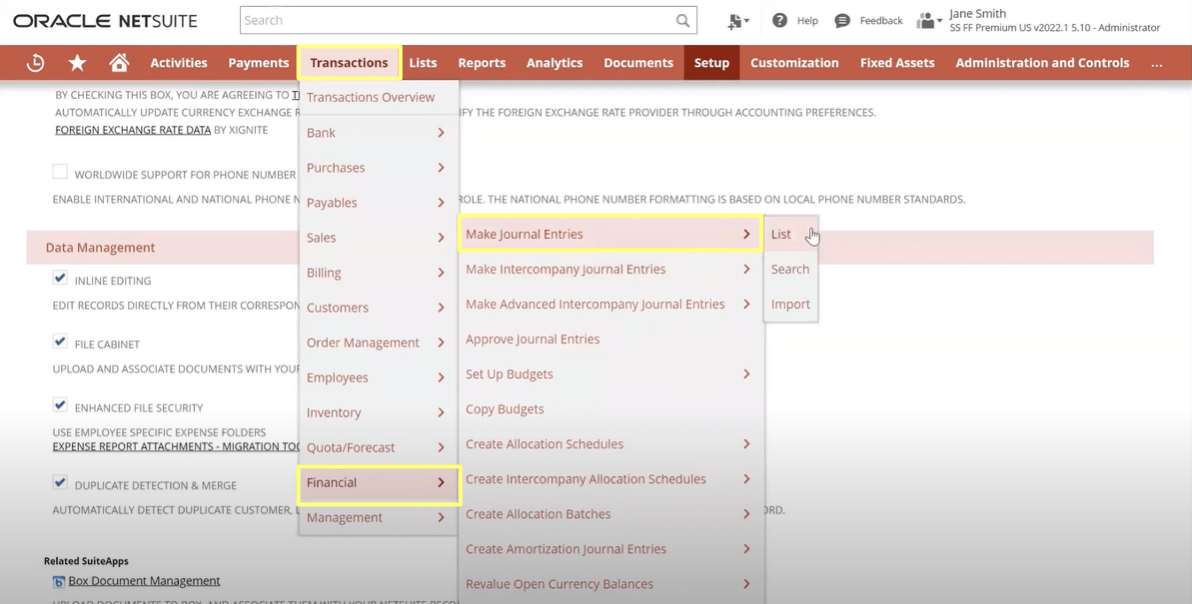Open the Setup menu
The image size is (1192, 604).
(711, 62)
